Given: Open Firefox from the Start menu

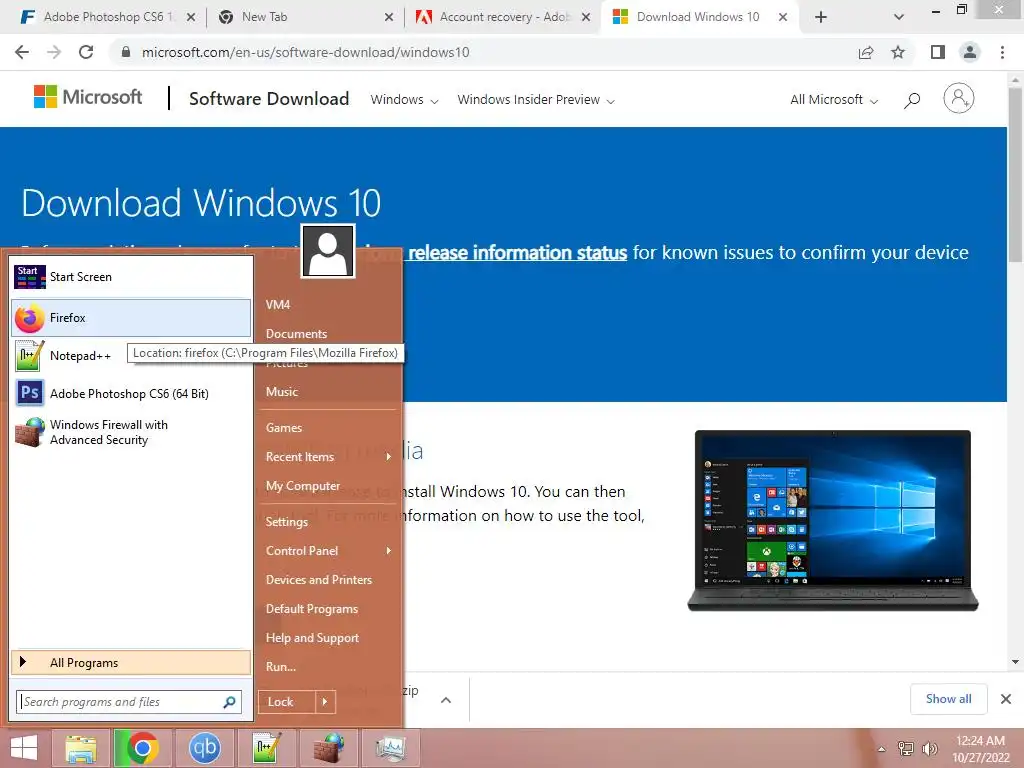Looking at the screenshot, I should (131, 318).
